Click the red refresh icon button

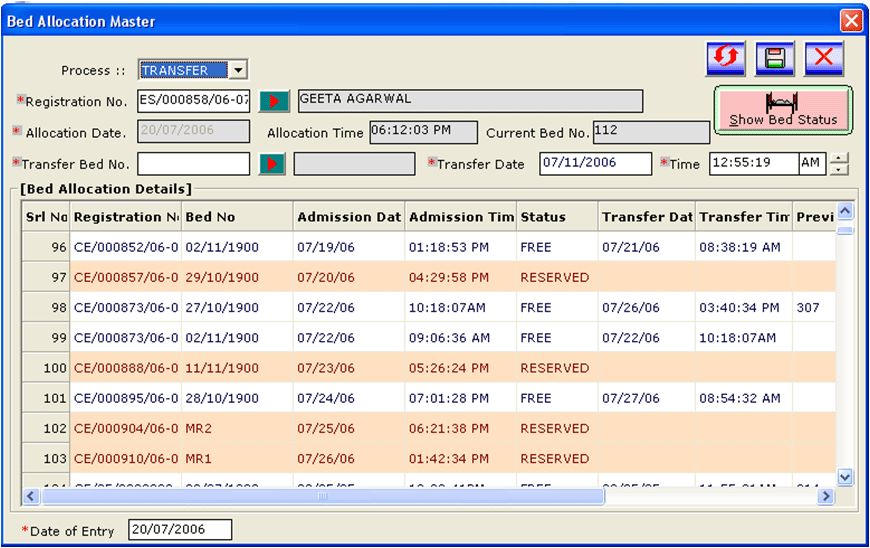click(x=725, y=58)
